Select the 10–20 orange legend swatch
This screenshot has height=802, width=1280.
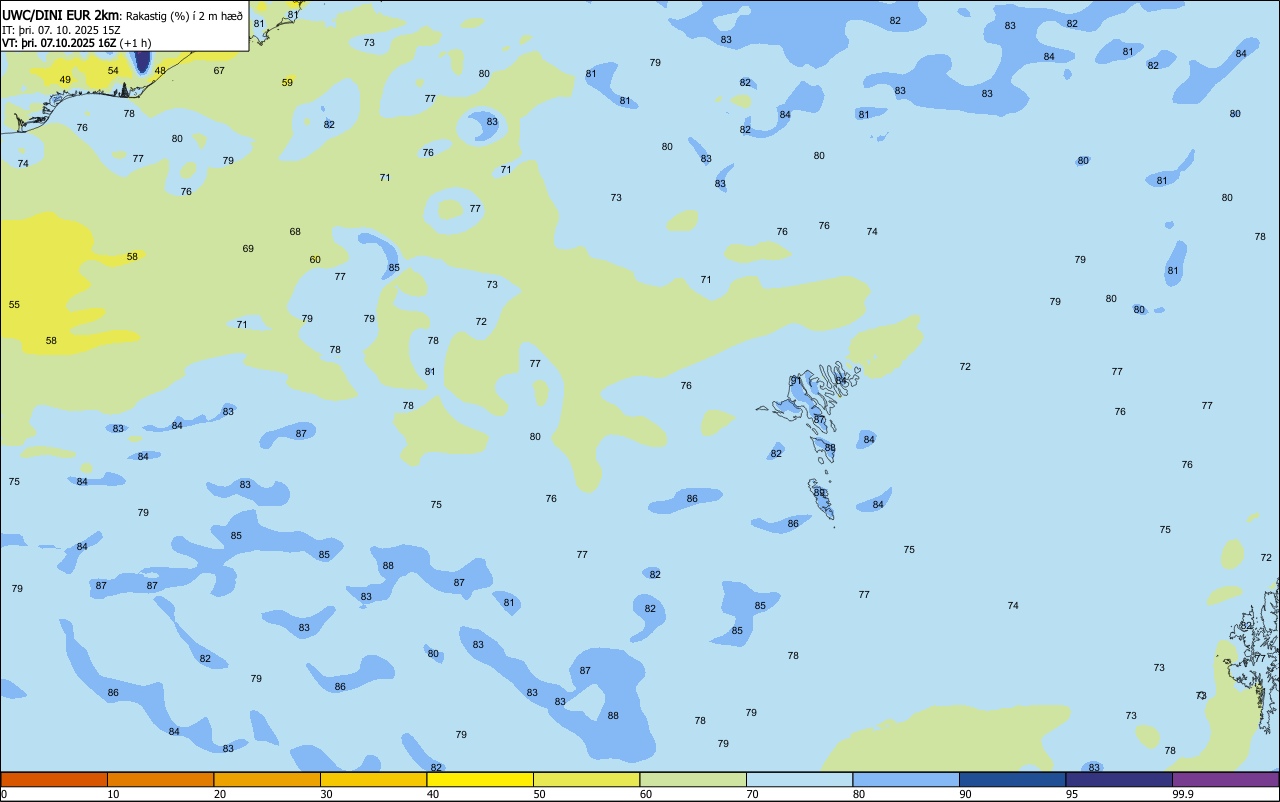tap(160, 779)
